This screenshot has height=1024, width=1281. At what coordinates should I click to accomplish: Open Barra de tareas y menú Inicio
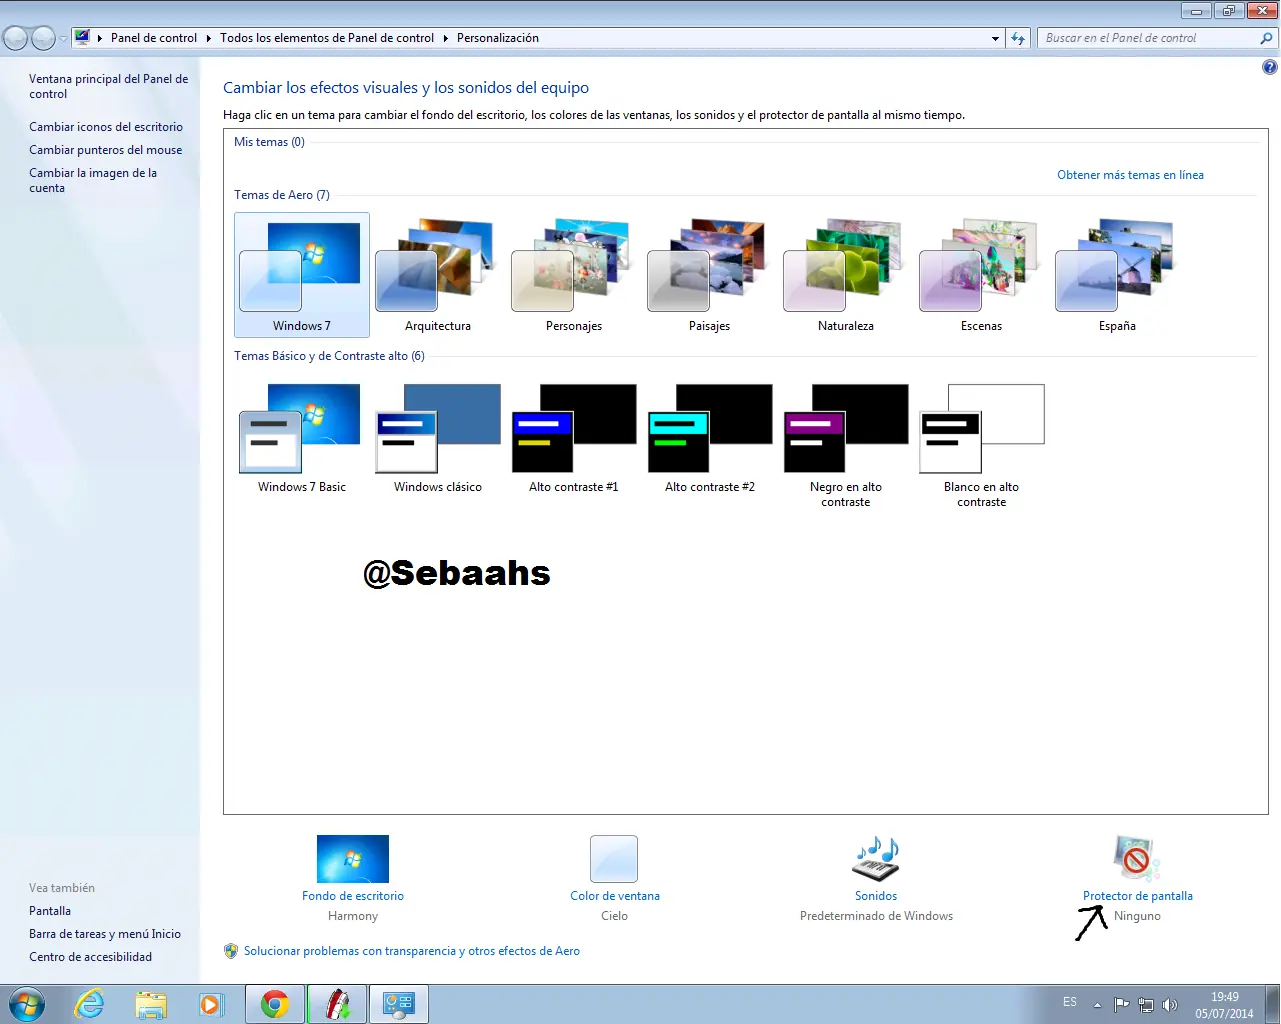pos(105,934)
